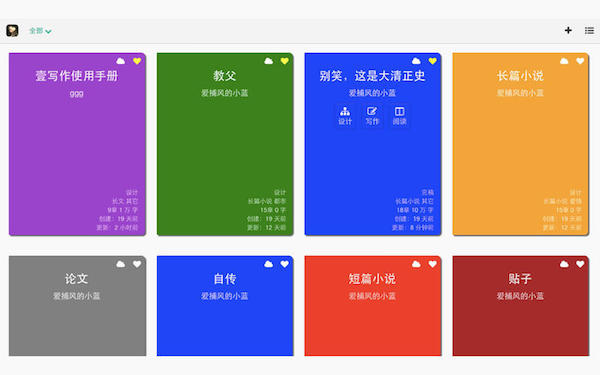Click the author name under 贴子
This screenshot has height=375, width=600.
pyautogui.click(x=520, y=296)
